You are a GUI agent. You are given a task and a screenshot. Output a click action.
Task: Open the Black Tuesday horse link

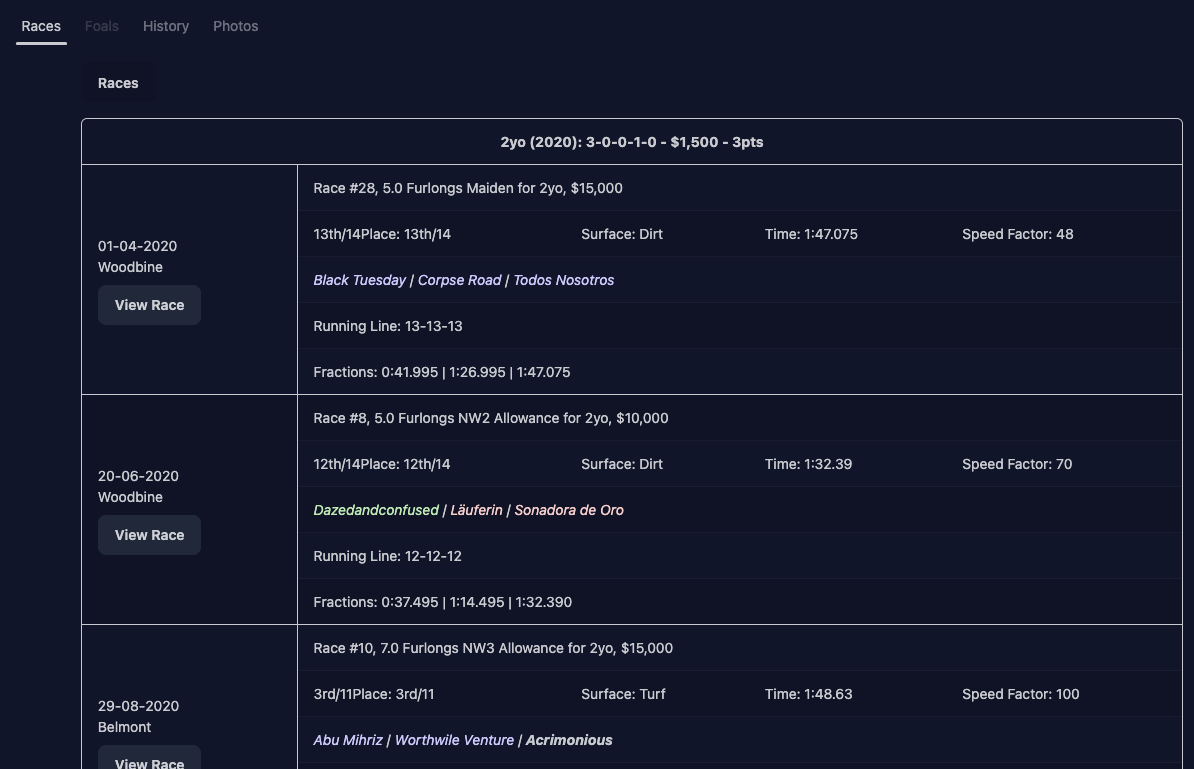[x=359, y=280]
